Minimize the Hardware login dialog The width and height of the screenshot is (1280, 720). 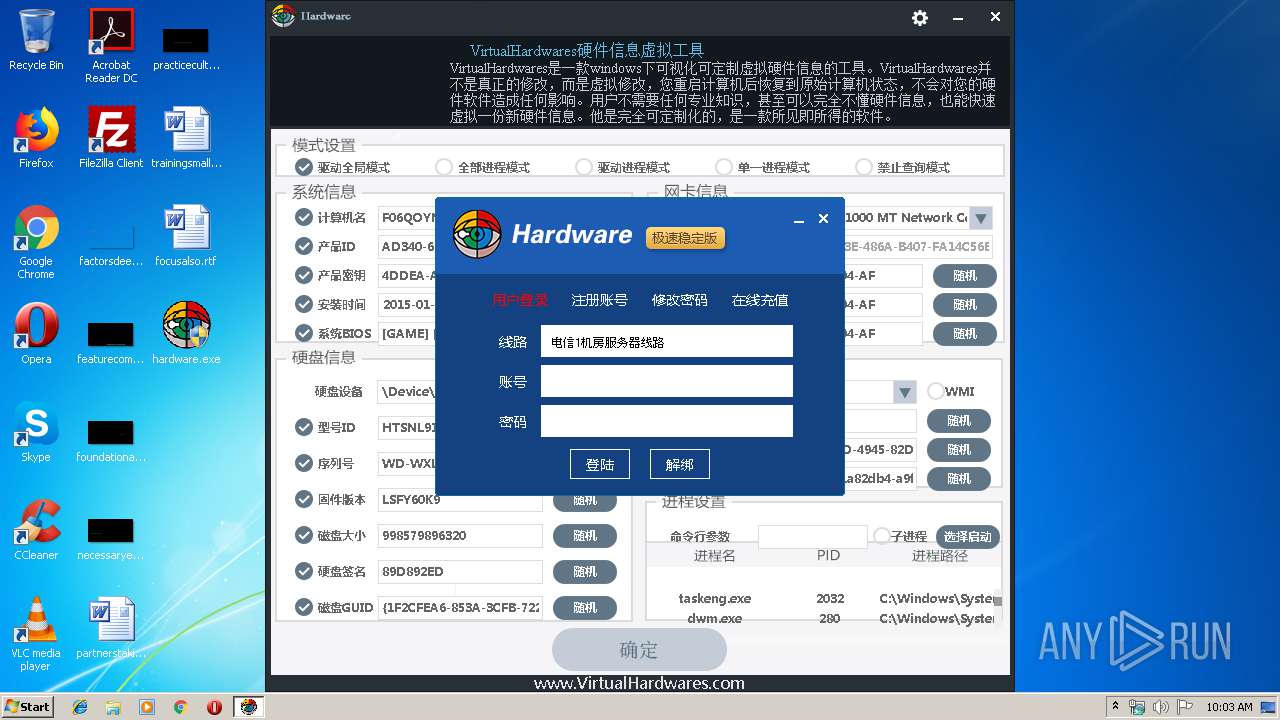pyautogui.click(x=799, y=219)
